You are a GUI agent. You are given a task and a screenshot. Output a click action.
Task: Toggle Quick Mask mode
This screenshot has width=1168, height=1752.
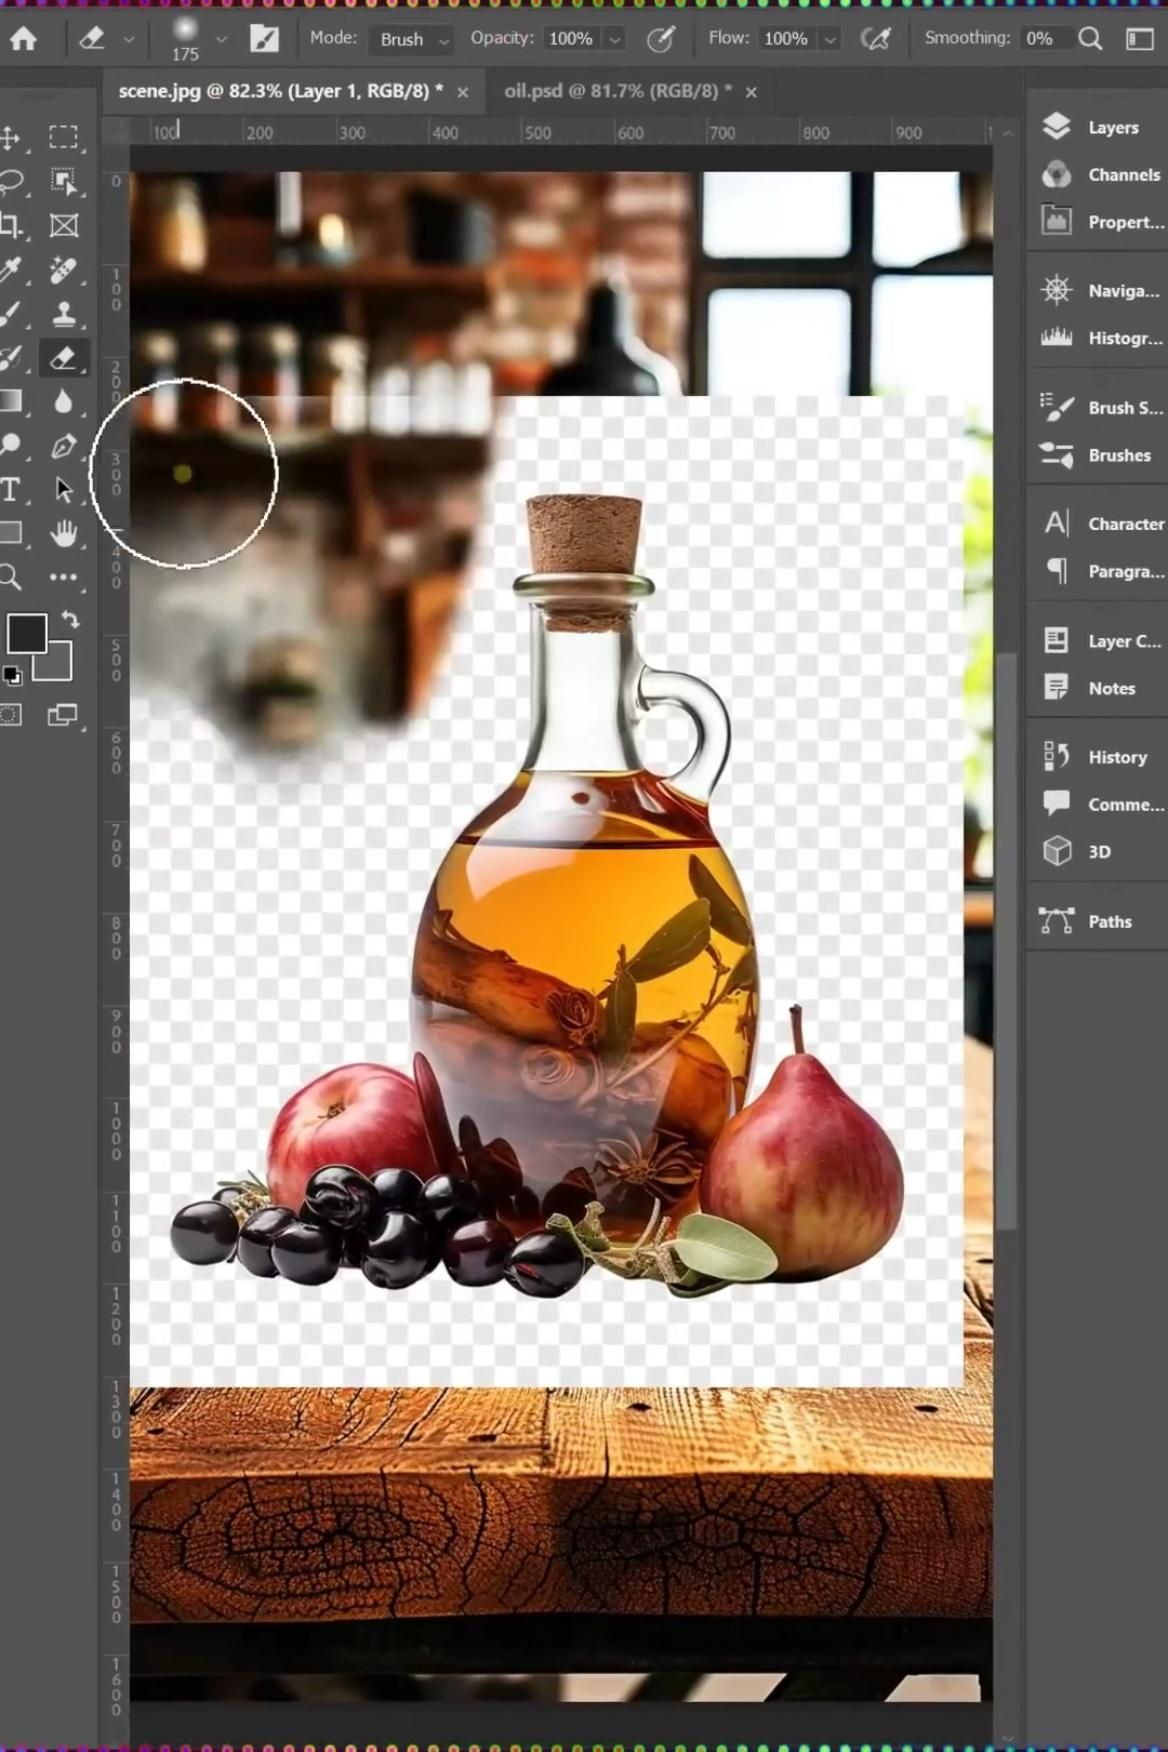[x=10, y=715]
